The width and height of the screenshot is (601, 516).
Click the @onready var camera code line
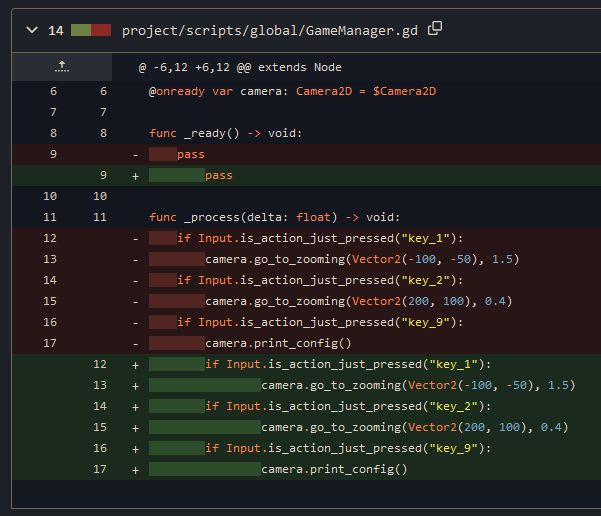293,91
